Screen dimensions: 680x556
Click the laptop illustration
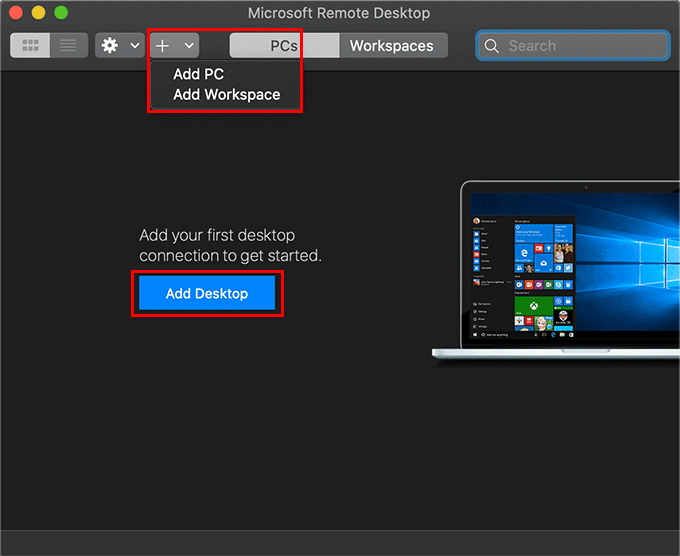coord(556,270)
